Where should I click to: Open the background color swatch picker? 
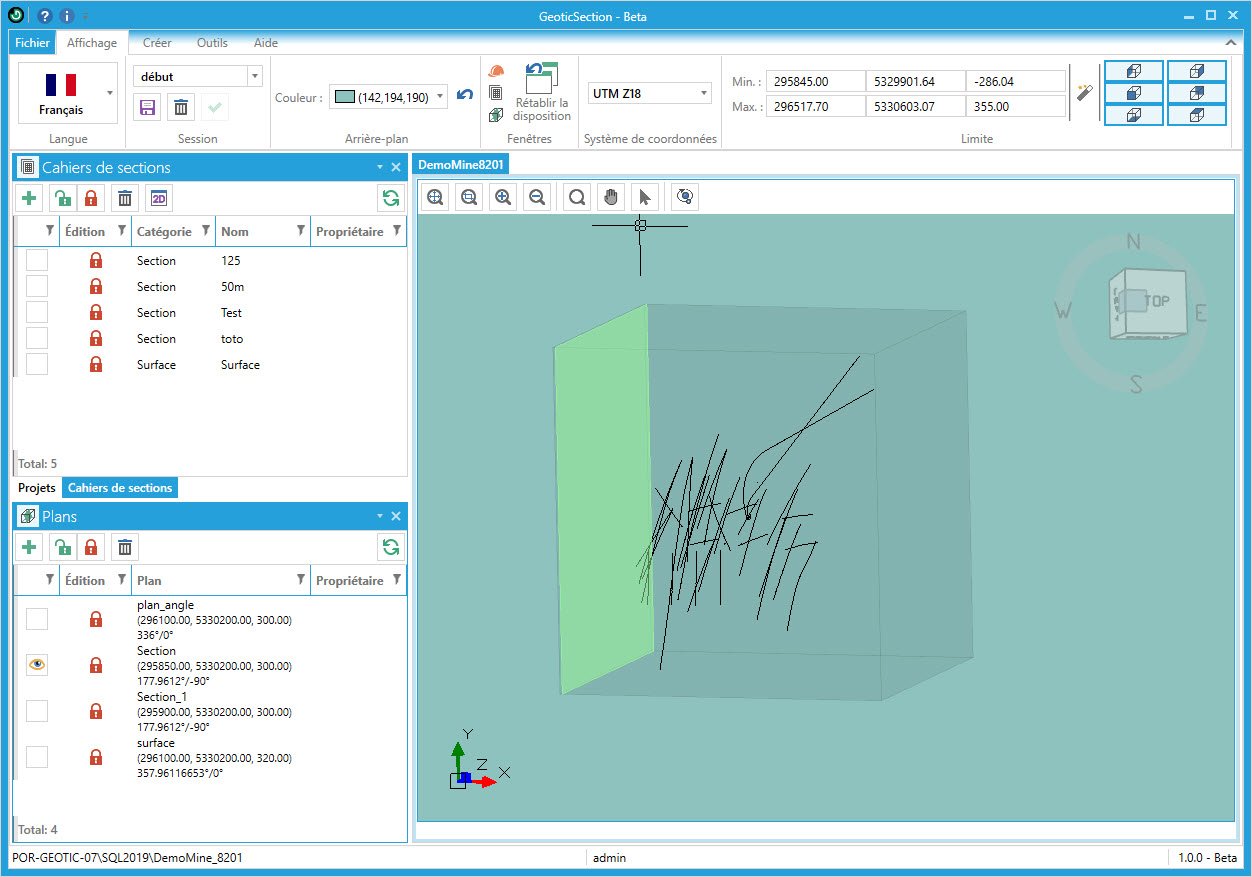pos(388,97)
